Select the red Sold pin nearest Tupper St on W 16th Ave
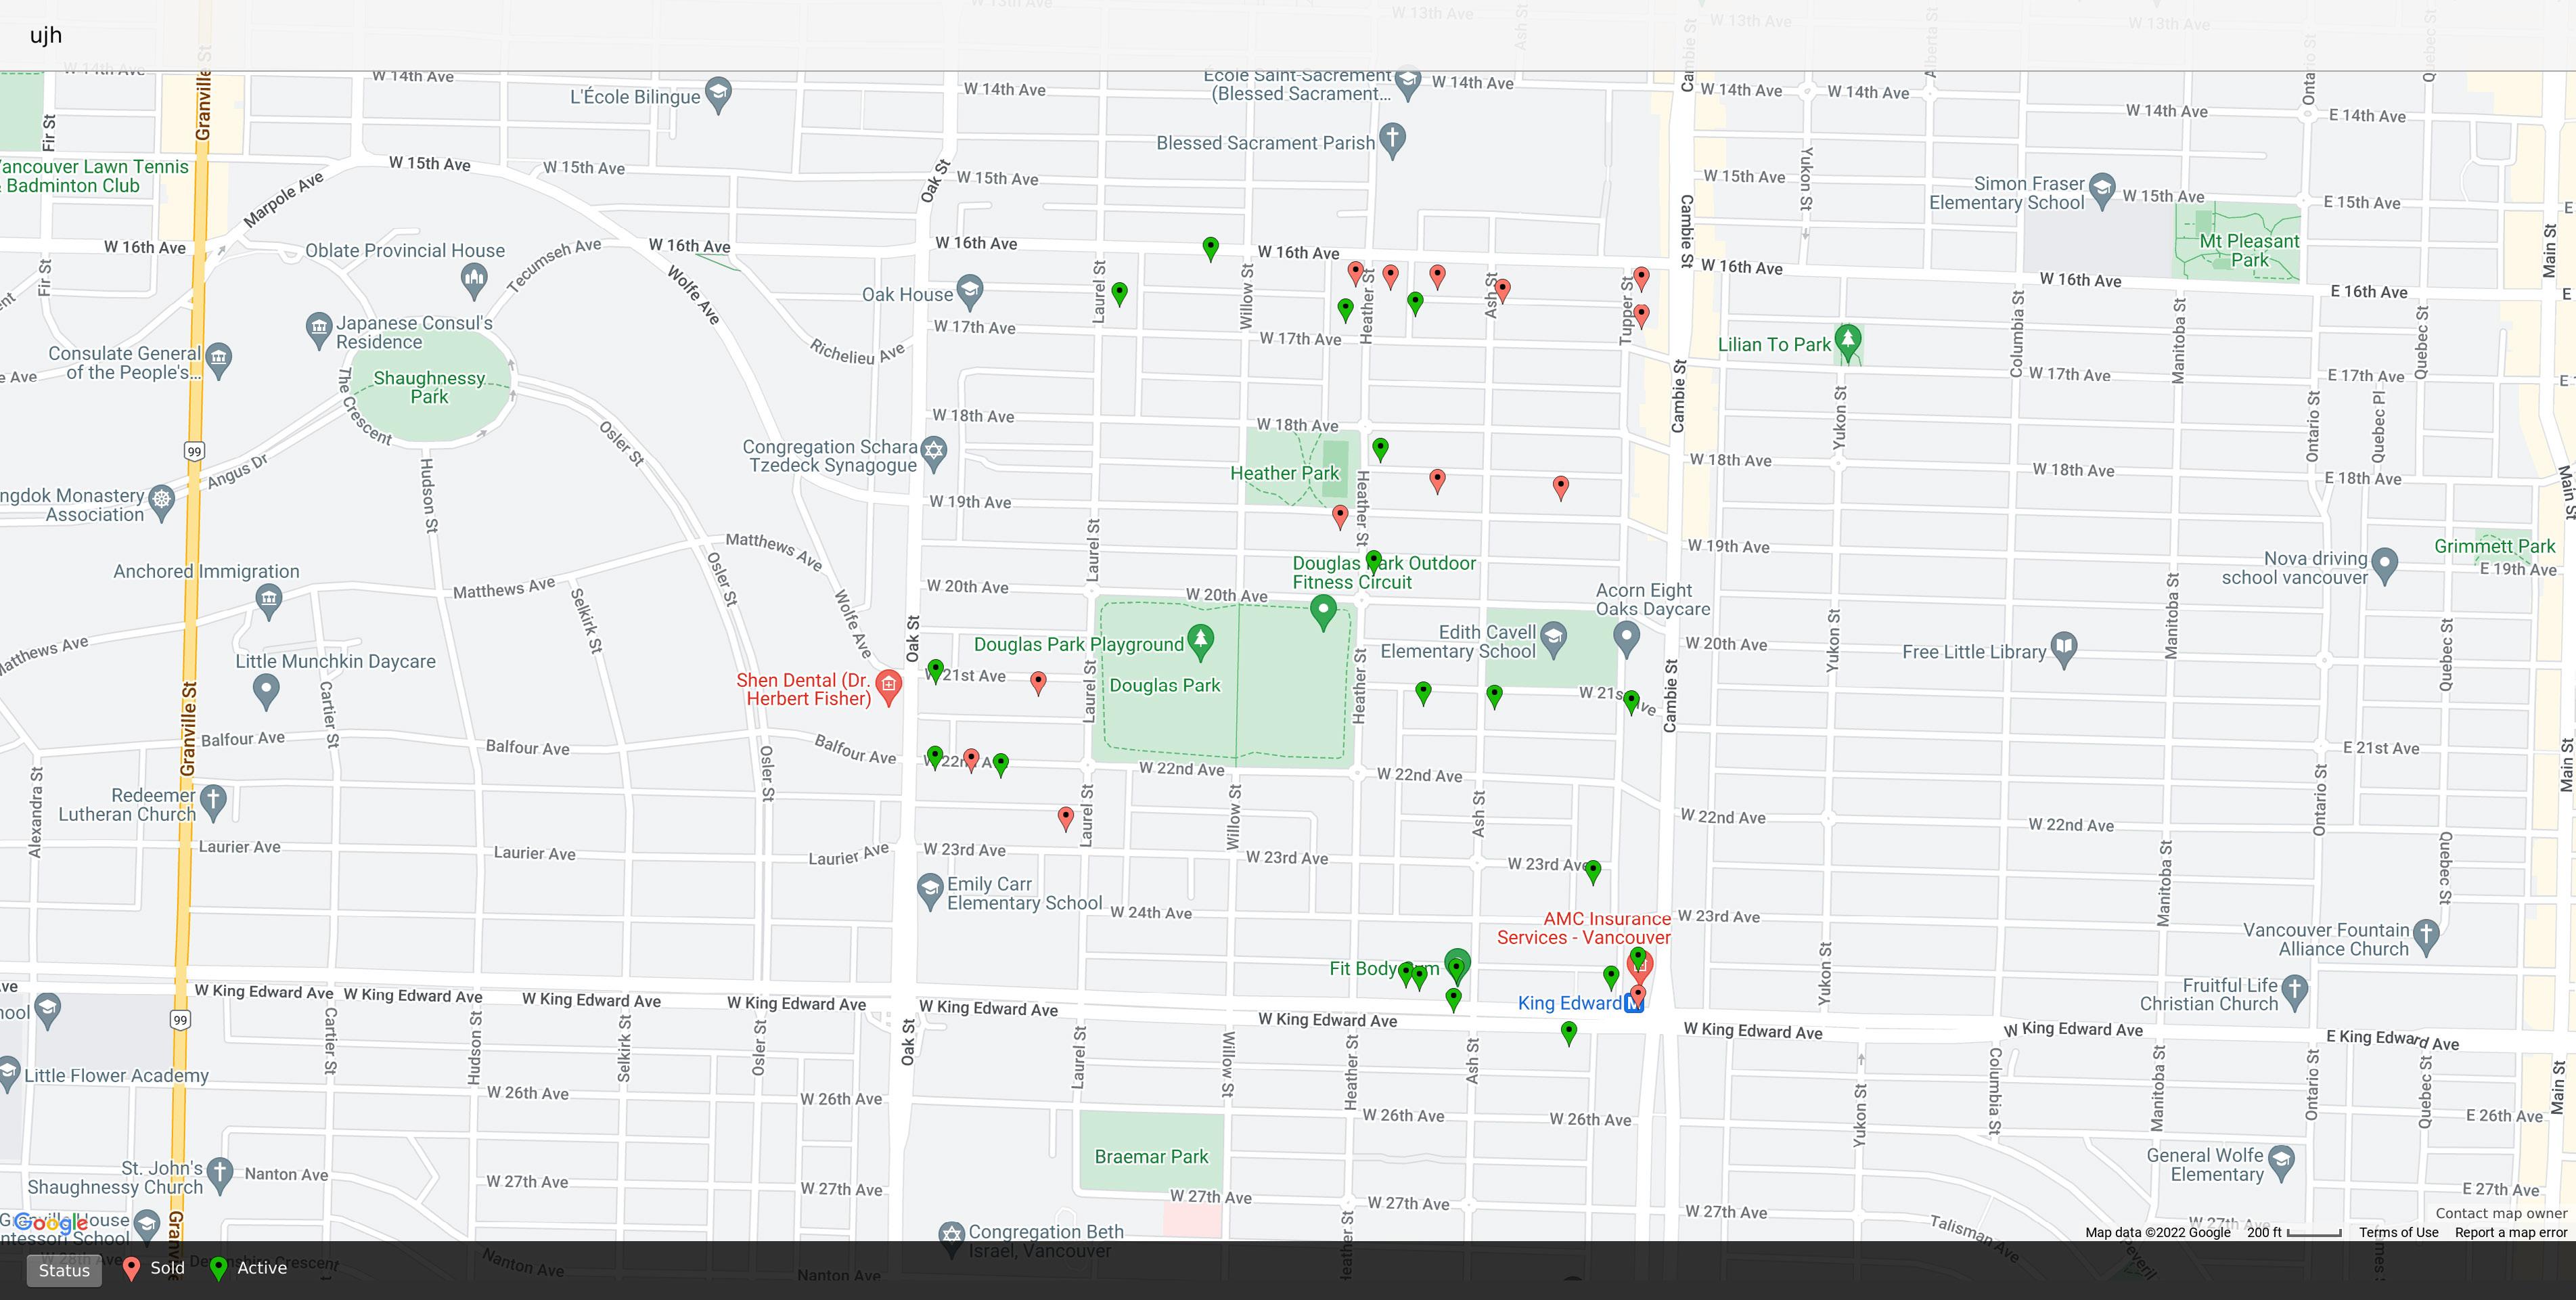This screenshot has width=2576, height=1300. pyautogui.click(x=1641, y=277)
